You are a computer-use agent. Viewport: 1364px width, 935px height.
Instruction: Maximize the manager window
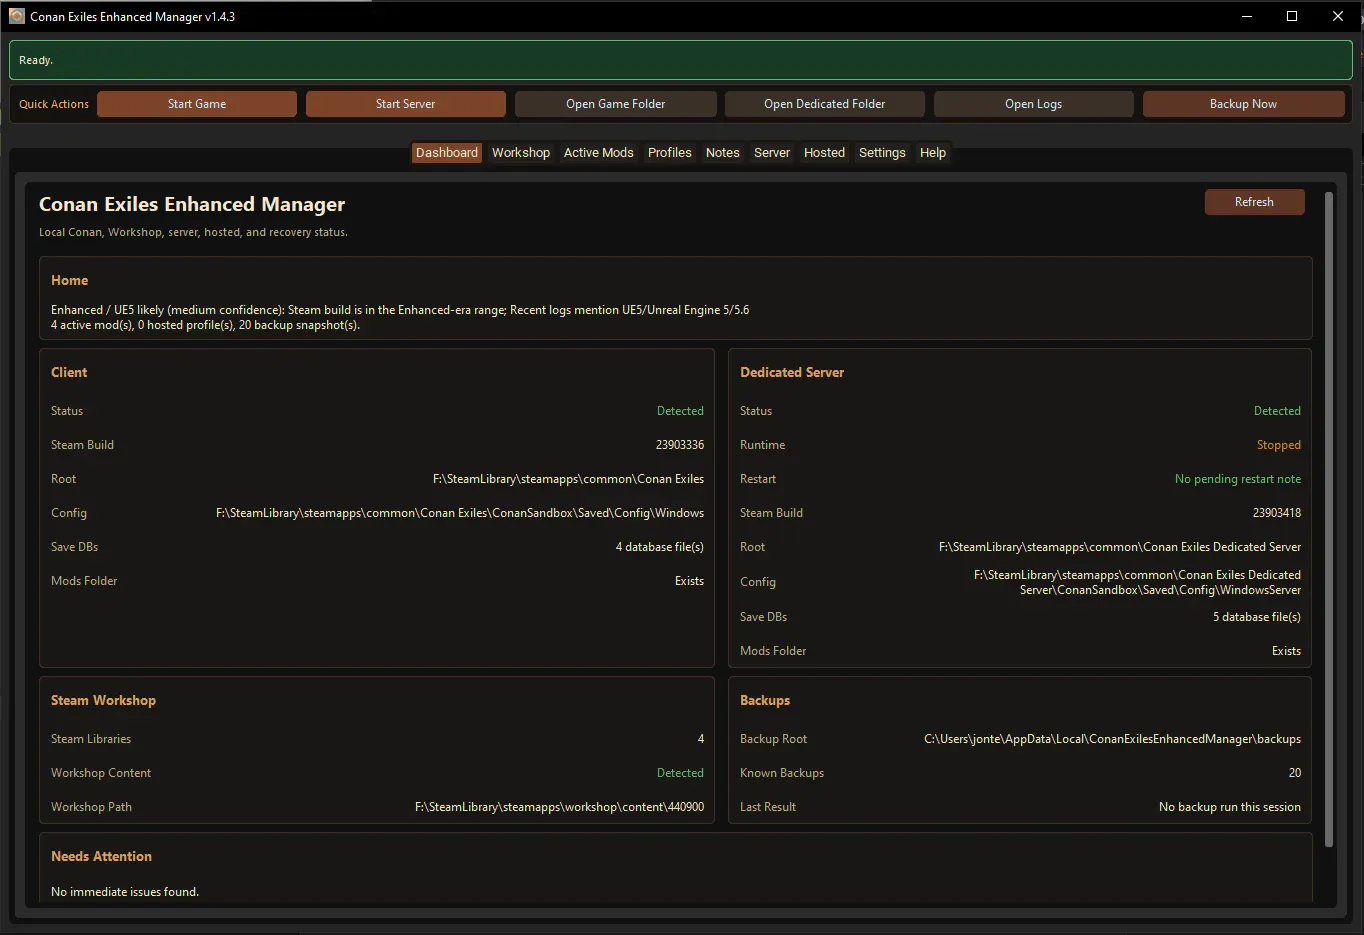(1292, 16)
